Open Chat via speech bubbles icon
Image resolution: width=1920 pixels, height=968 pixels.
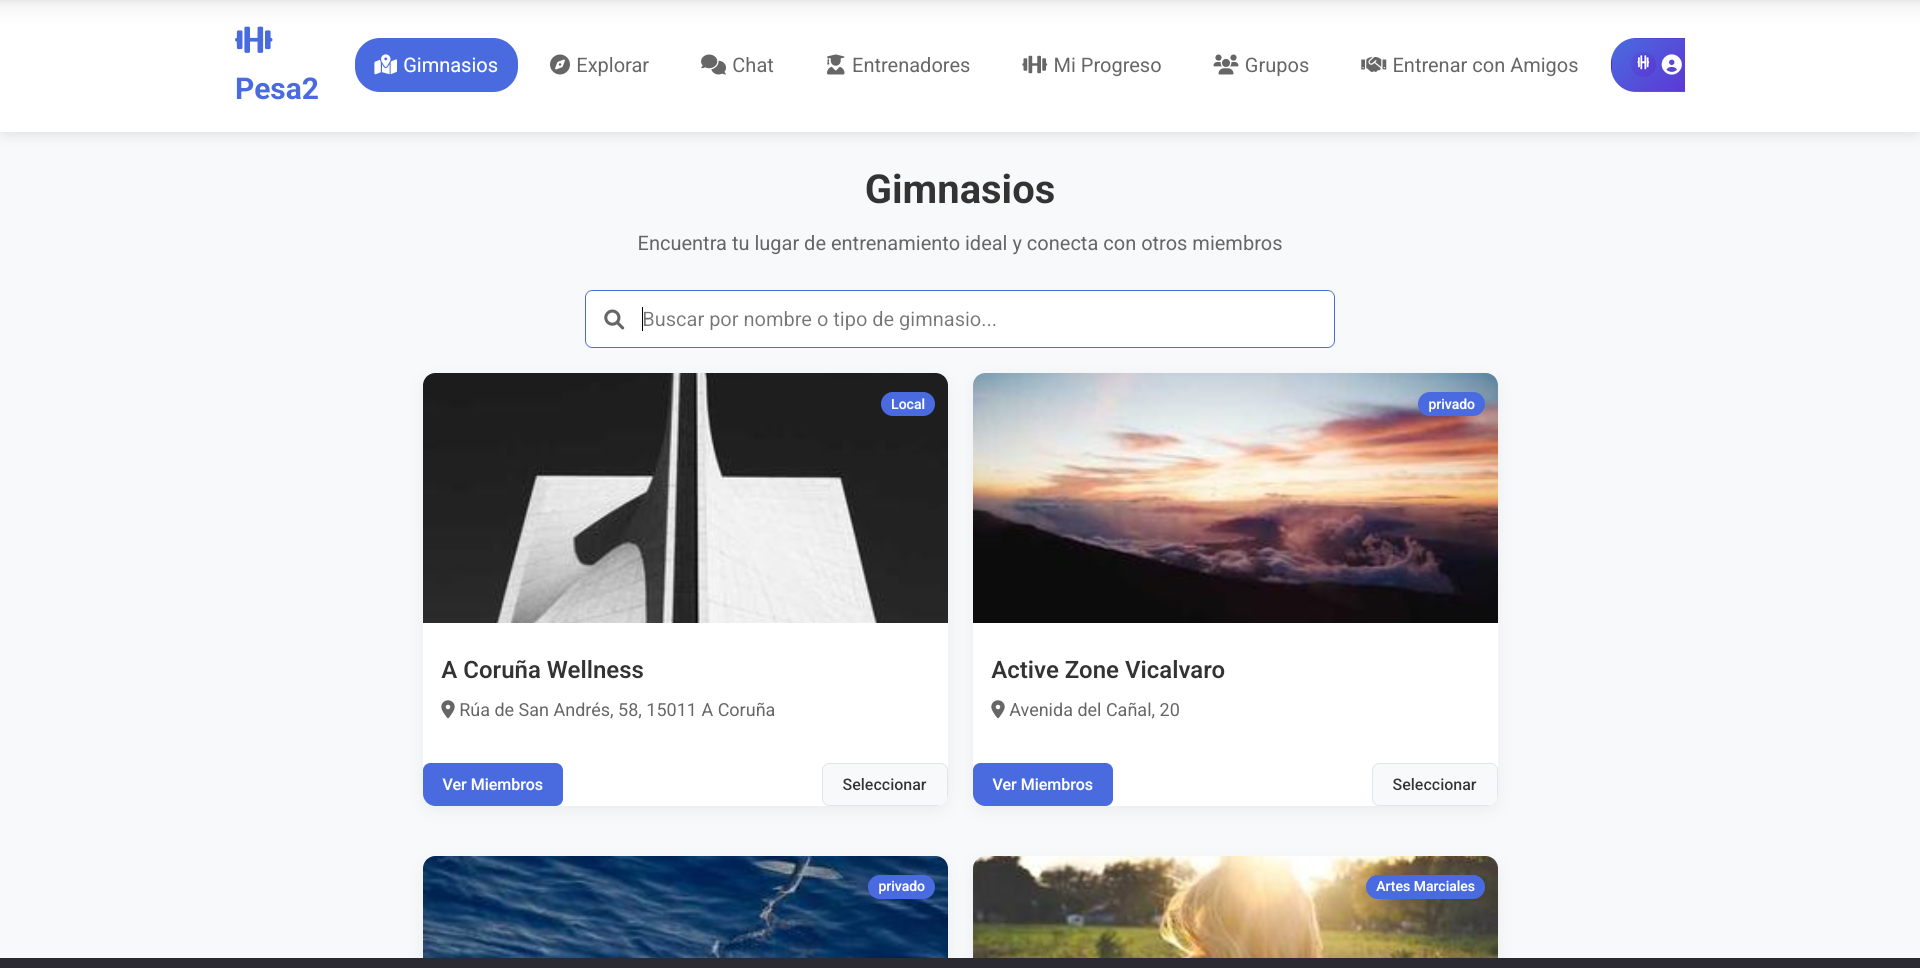point(713,65)
